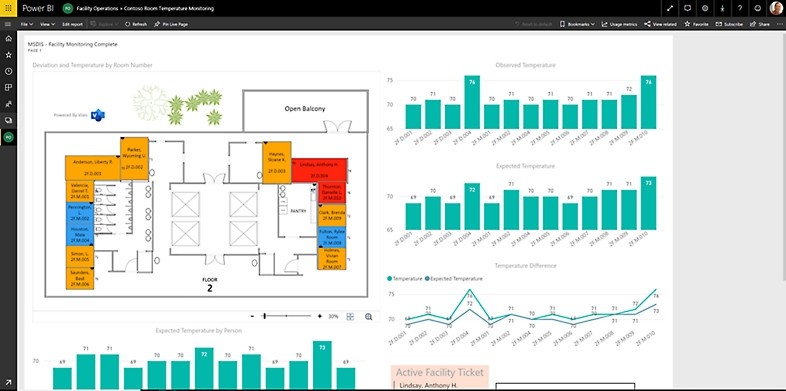
Task: Toggle full screen mode arrow icon
Action: 670,9
